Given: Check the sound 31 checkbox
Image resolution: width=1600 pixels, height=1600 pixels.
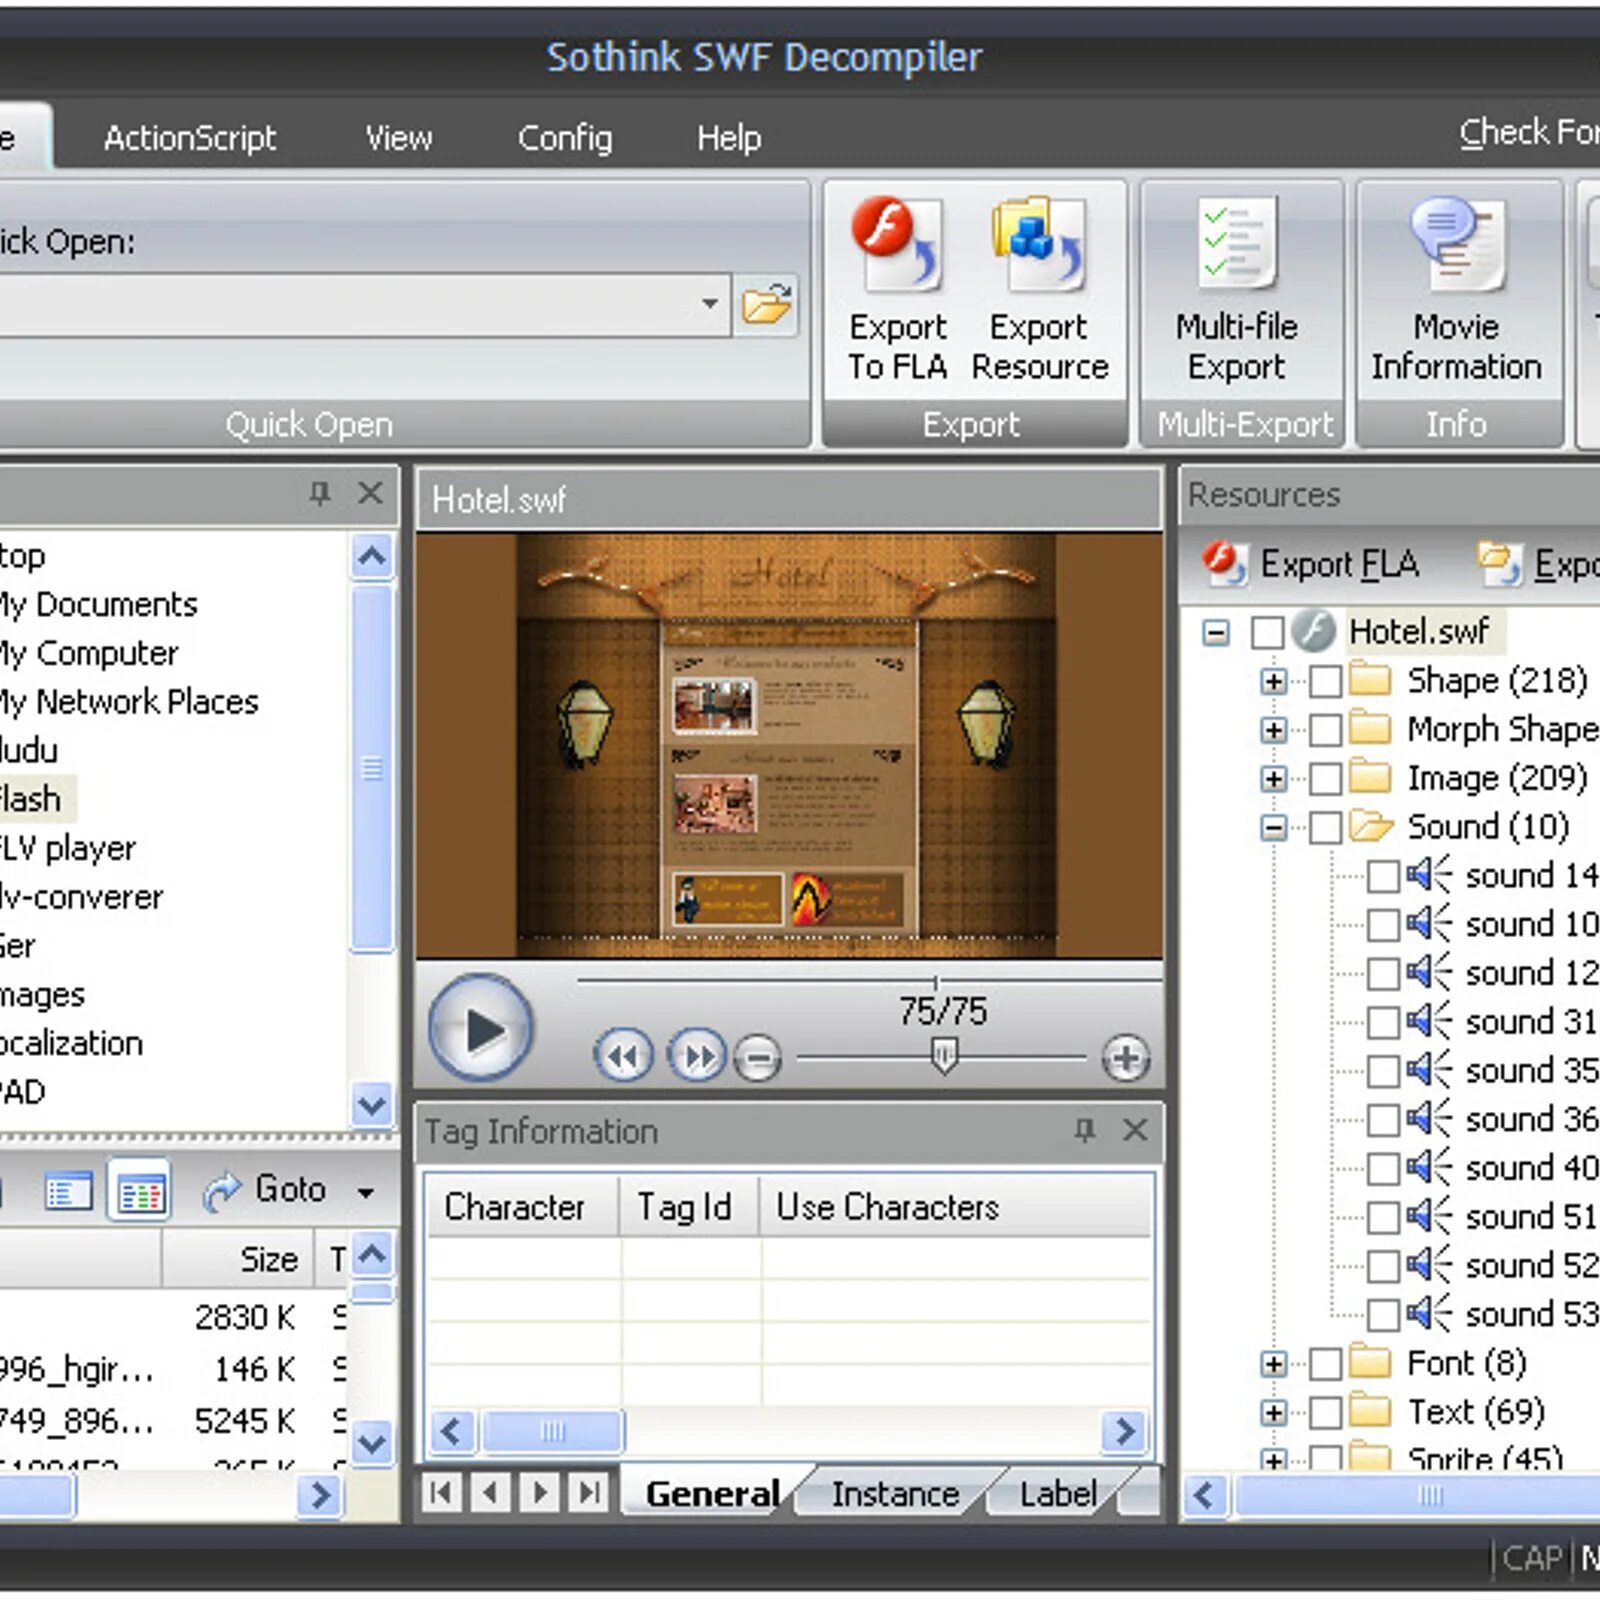Looking at the screenshot, I should coord(1384,1022).
